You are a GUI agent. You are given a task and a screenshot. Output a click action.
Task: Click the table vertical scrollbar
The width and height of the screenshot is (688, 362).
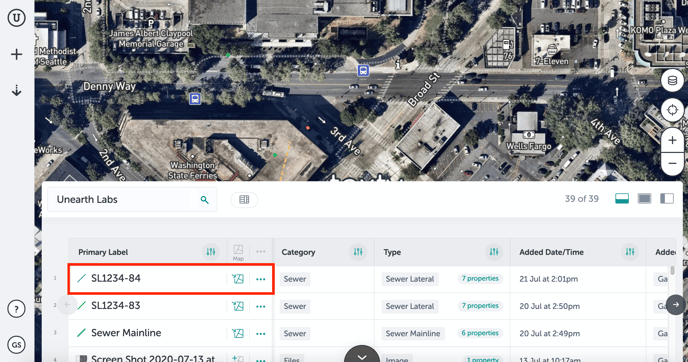(x=672, y=270)
